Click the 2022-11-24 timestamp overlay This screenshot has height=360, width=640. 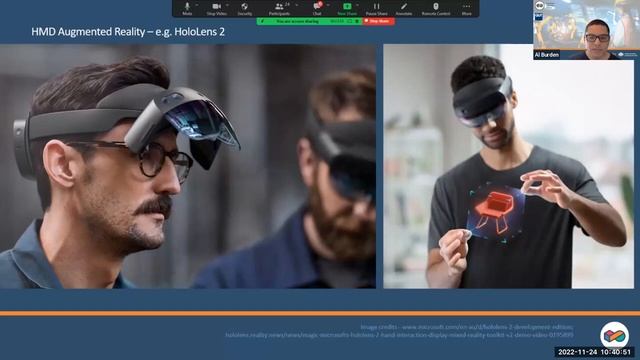click(594, 352)
